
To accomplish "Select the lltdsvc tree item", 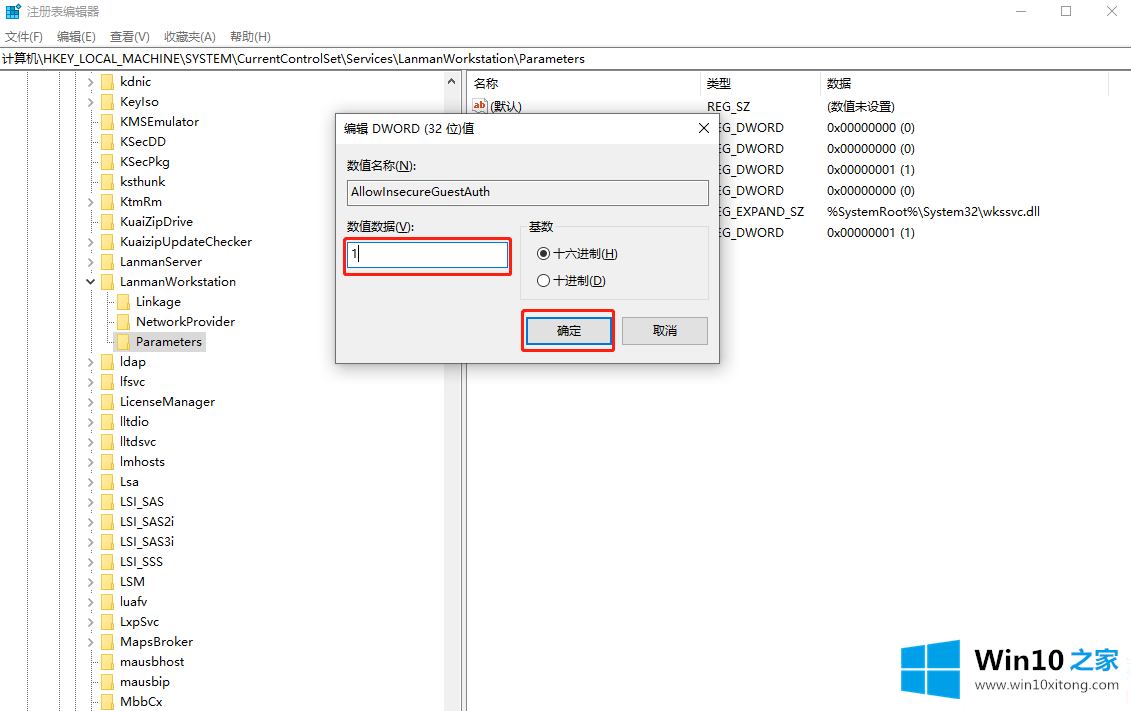I will pos(138,442).
